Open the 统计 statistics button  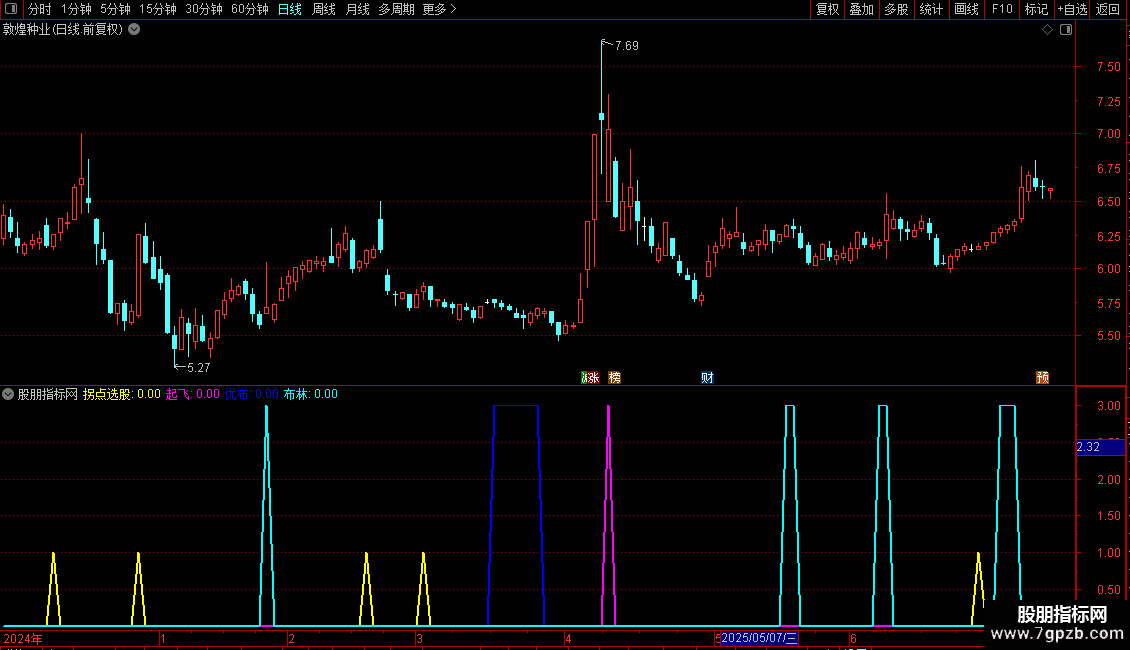pos(931,9)
